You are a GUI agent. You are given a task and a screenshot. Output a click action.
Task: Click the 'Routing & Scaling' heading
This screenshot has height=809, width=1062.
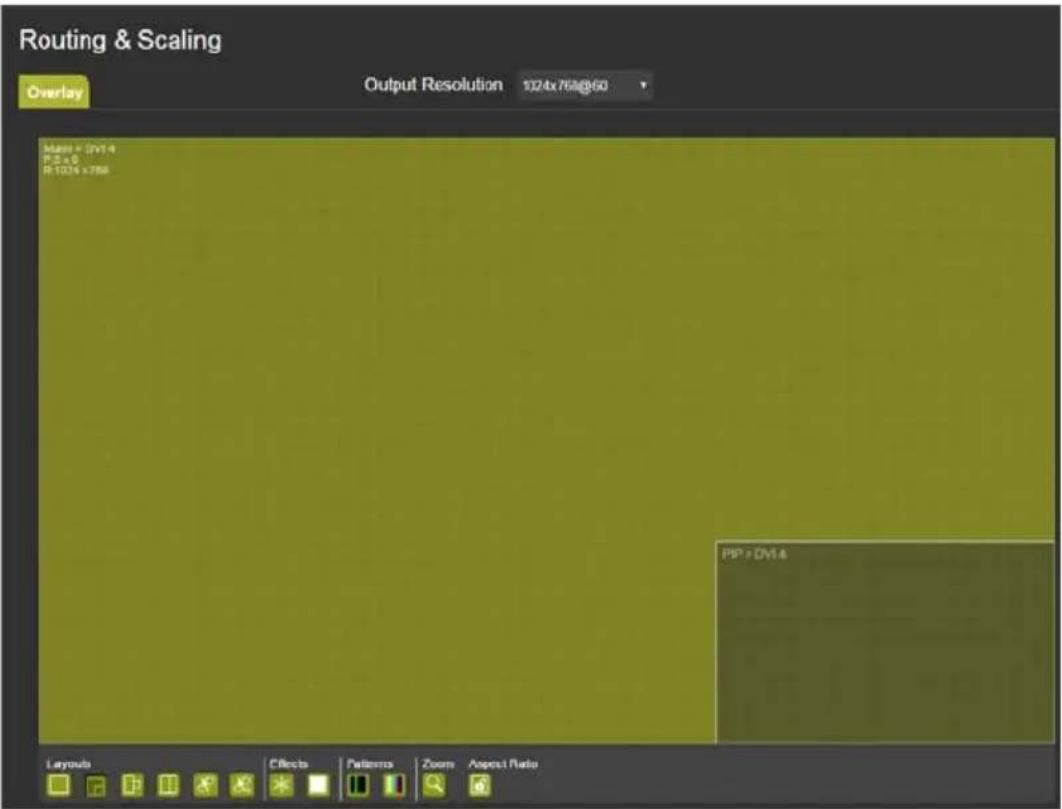tap(121, 40)
